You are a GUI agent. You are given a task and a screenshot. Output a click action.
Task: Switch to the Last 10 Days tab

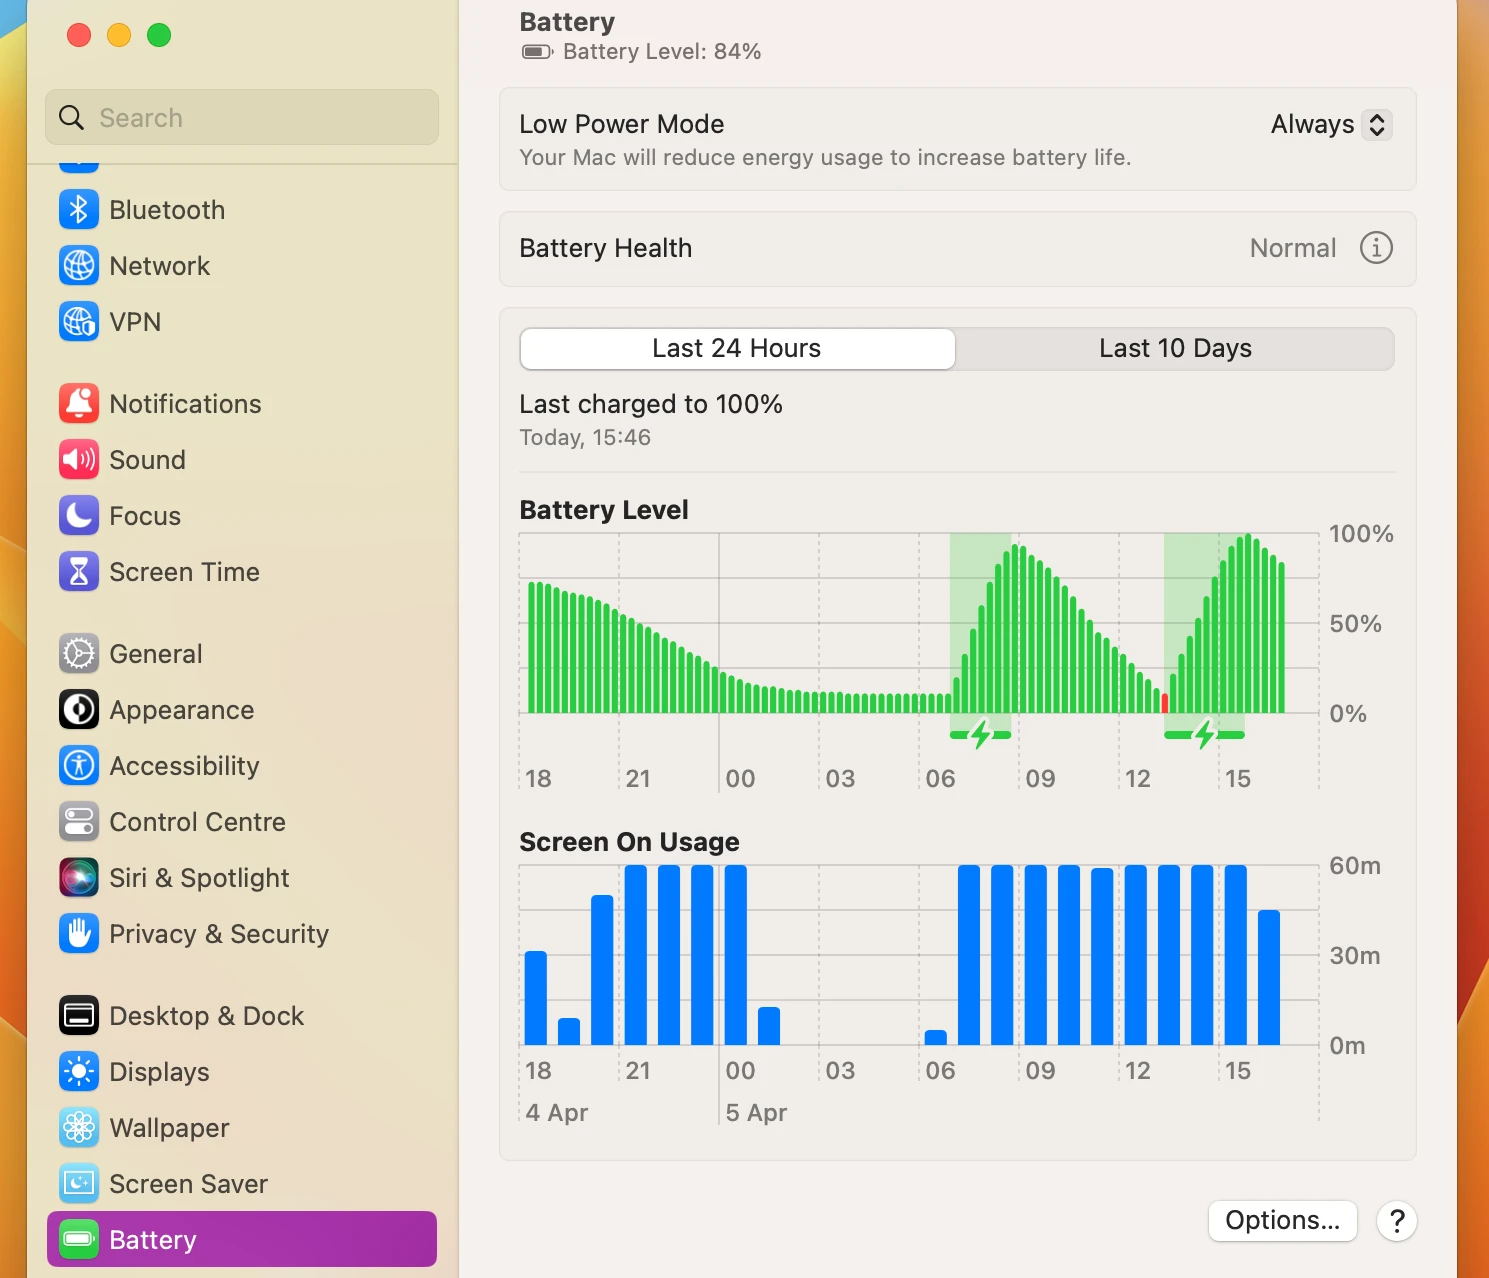(x=1175, y=348)
